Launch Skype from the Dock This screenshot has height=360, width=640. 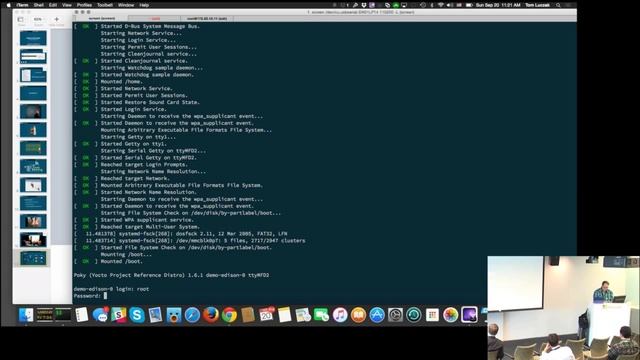(x=137, y=315)
